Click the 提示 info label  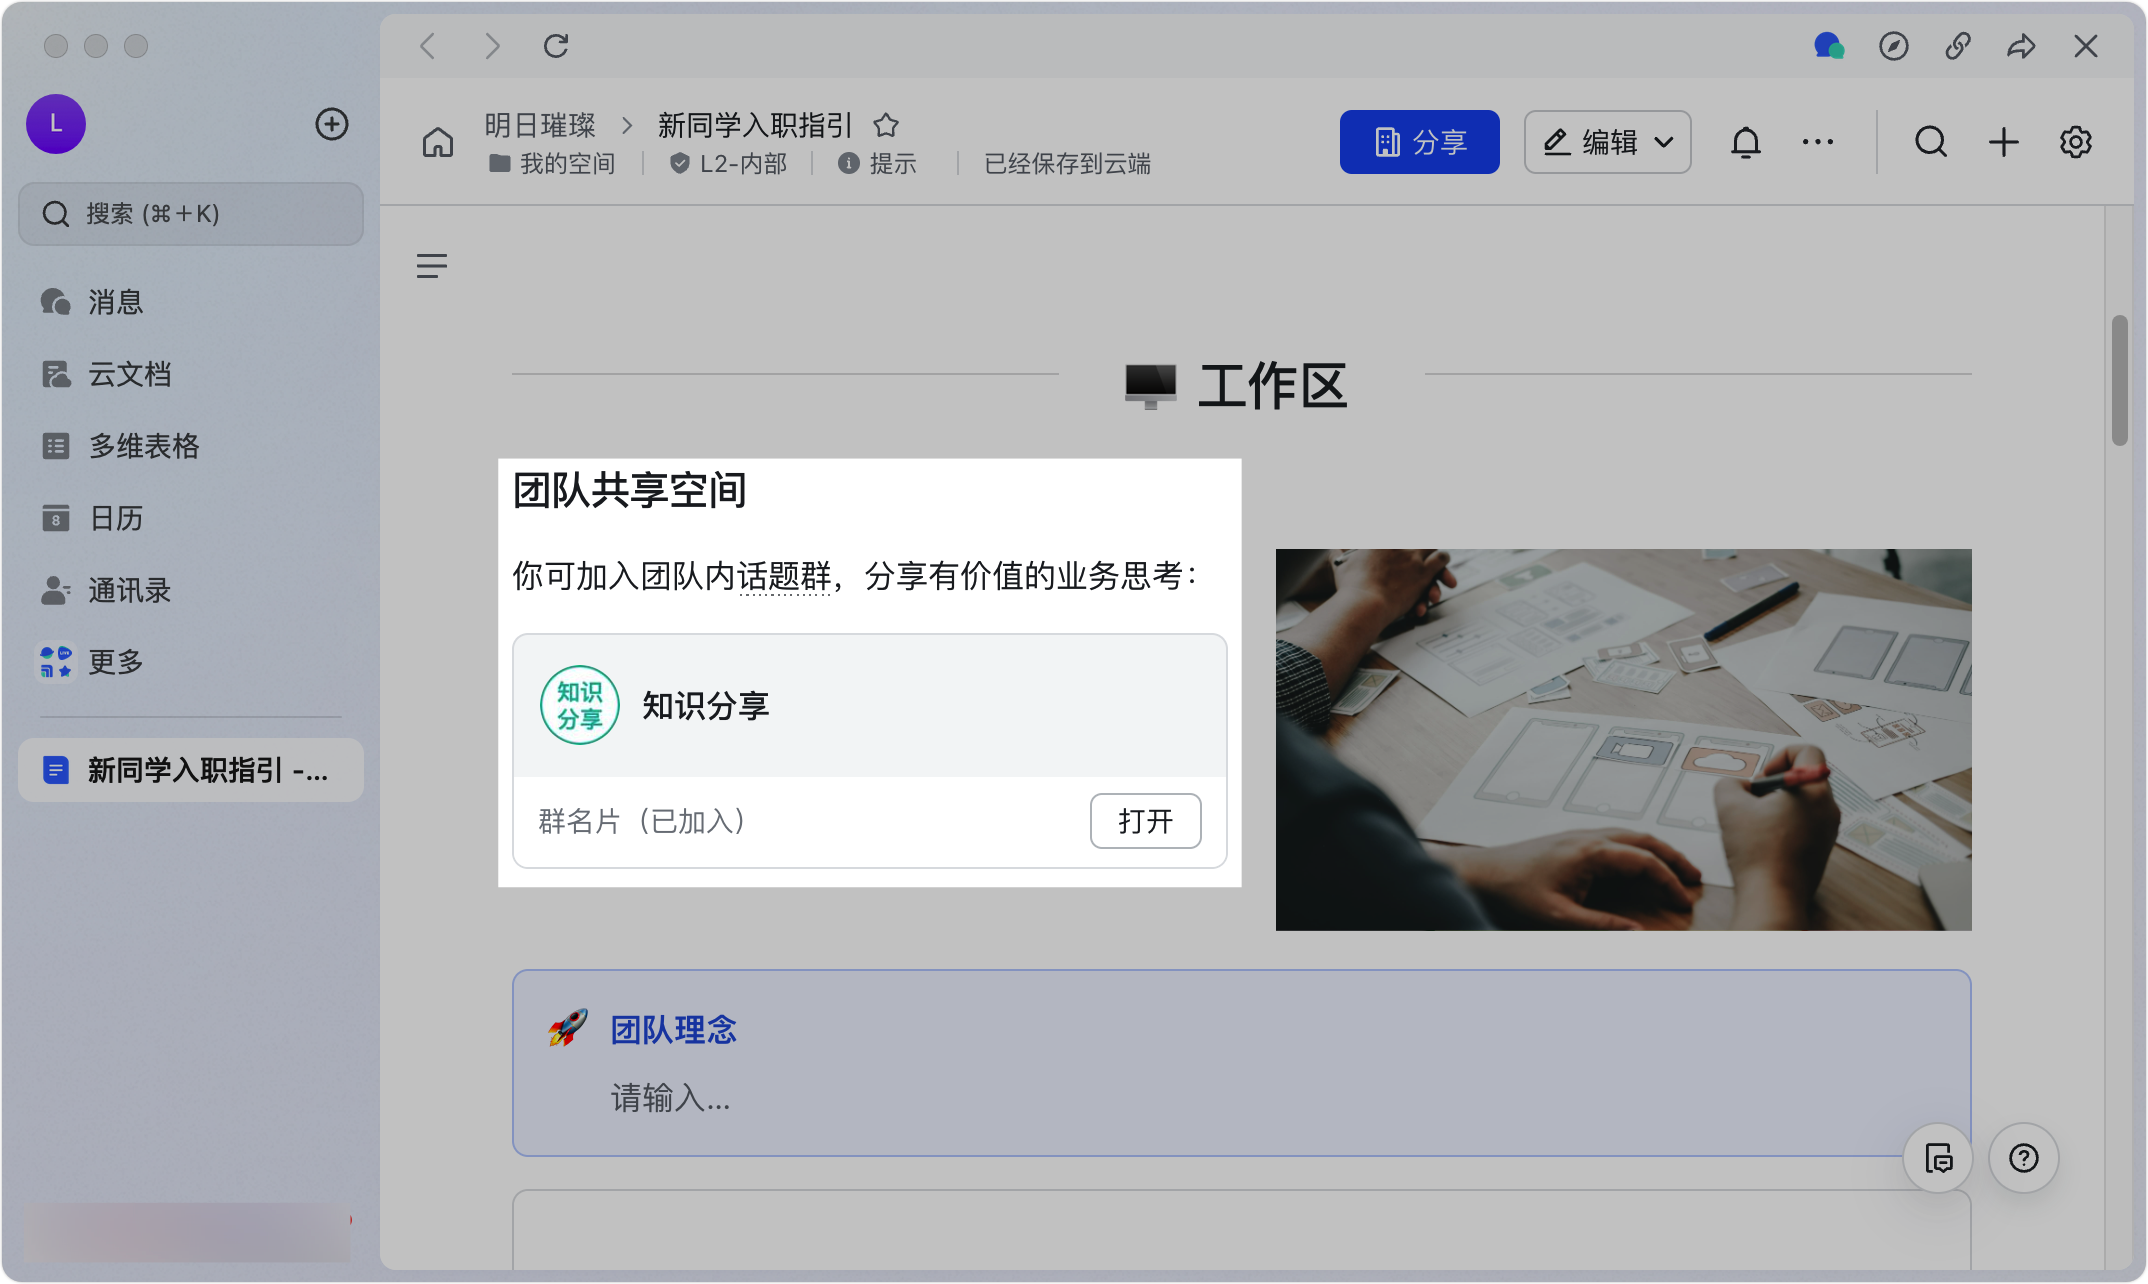click(x=878, y=163)
